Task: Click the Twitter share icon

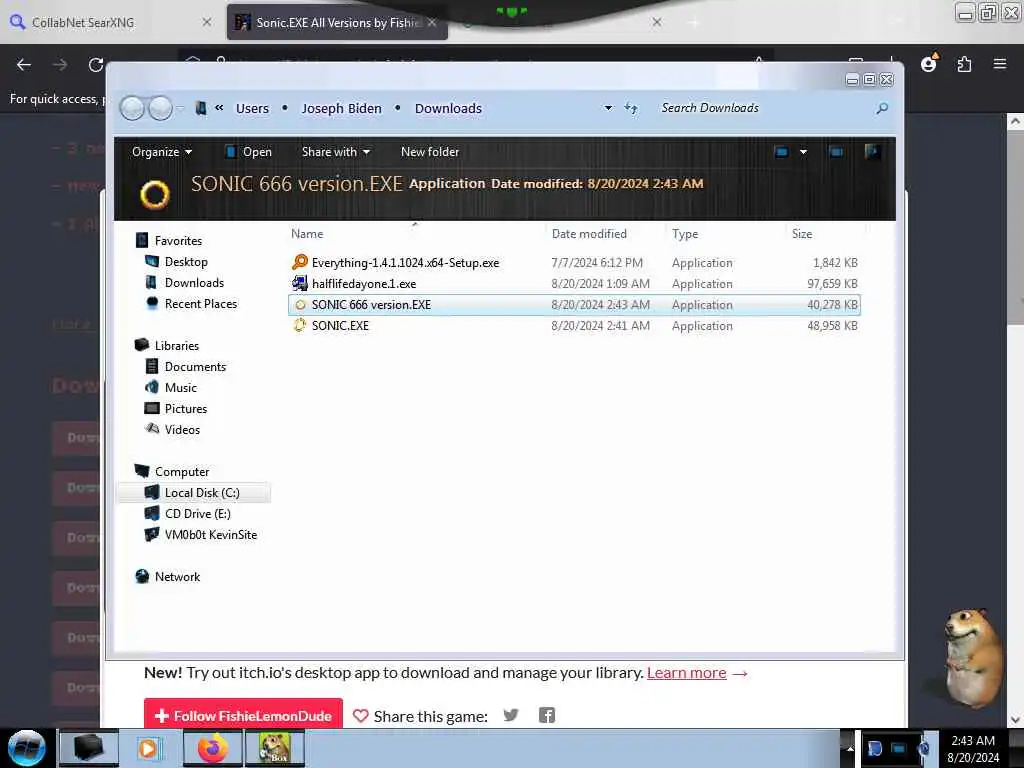Action: pyautogui.click(x=511, y=716)
